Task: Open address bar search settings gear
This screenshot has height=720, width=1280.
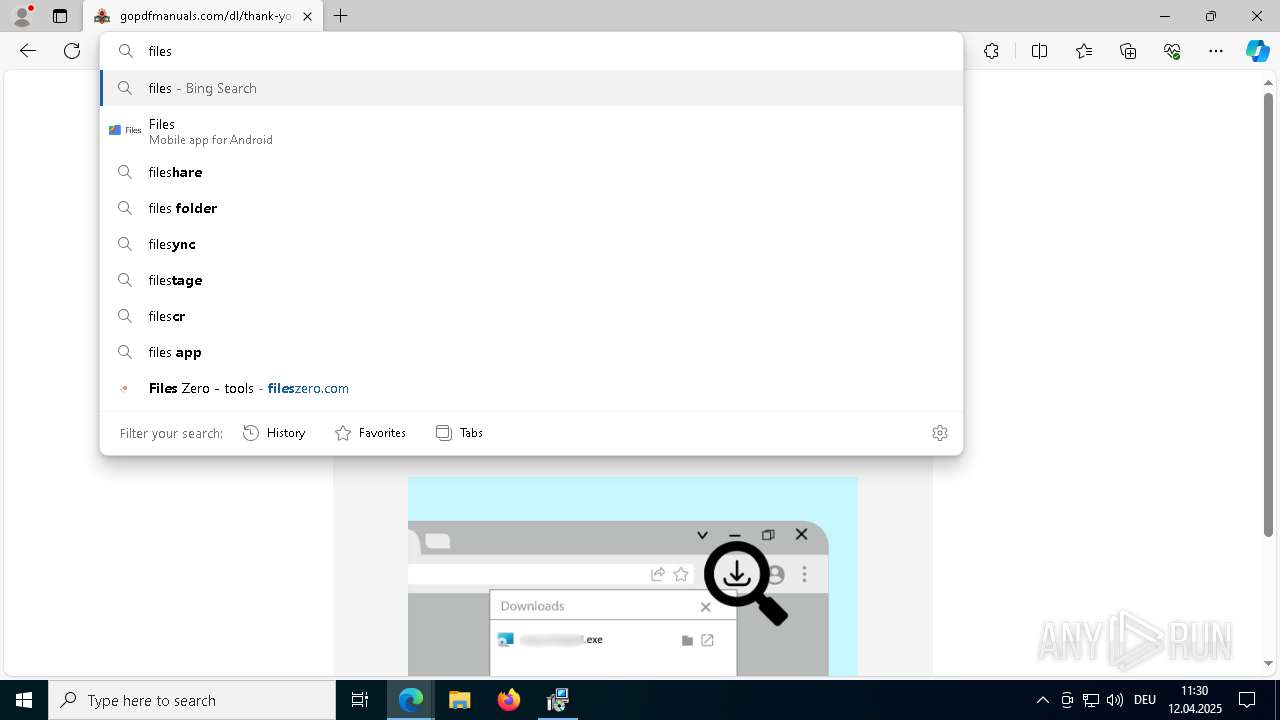Action: (x=940, y=433)
